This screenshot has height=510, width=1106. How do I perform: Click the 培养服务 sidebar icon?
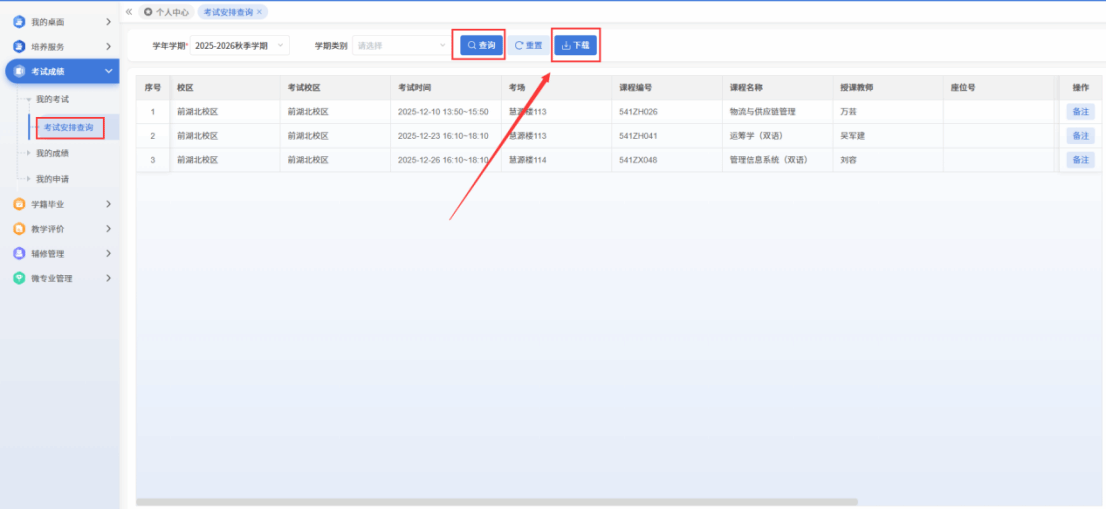[19, 46]
